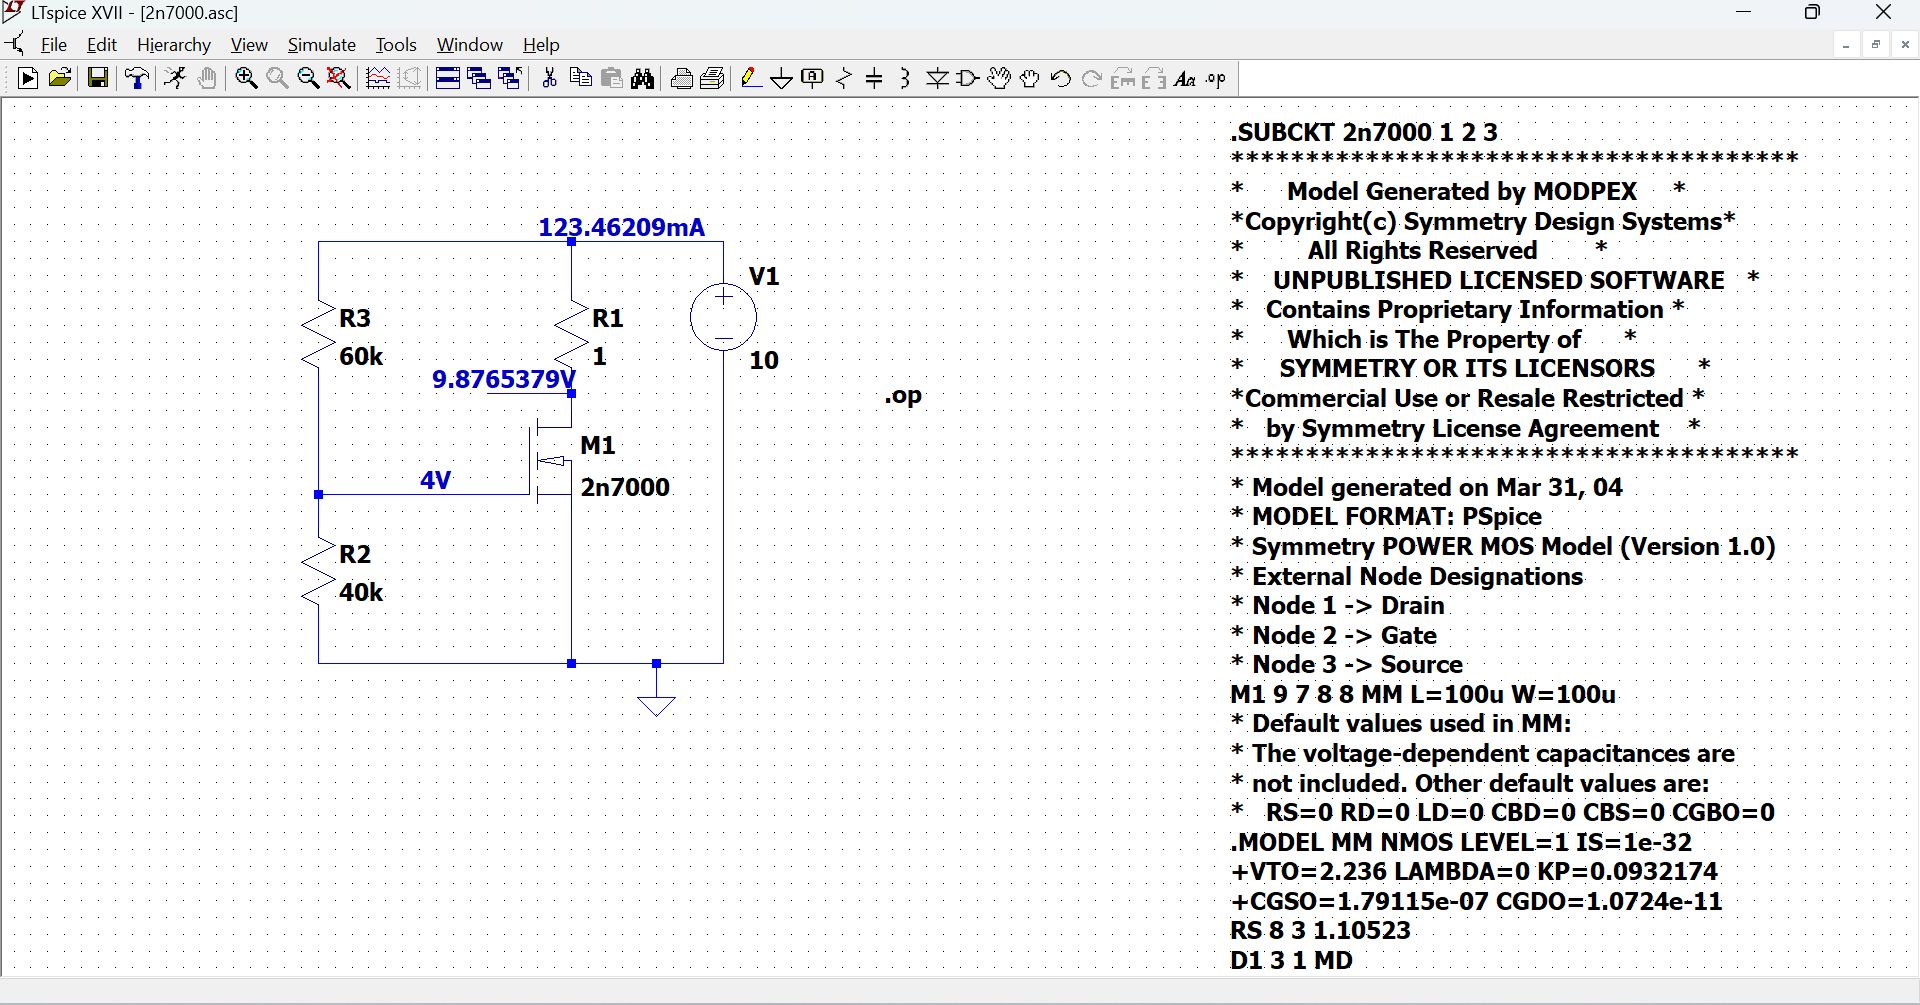
Task: Tile windows with the stacked panes icon
Action: point(448,79)
